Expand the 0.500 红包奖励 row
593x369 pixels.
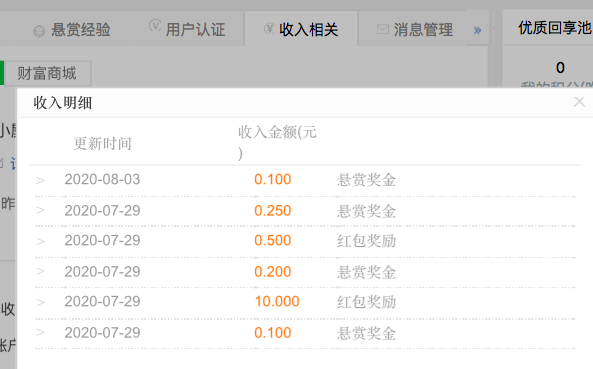[40, 241]
